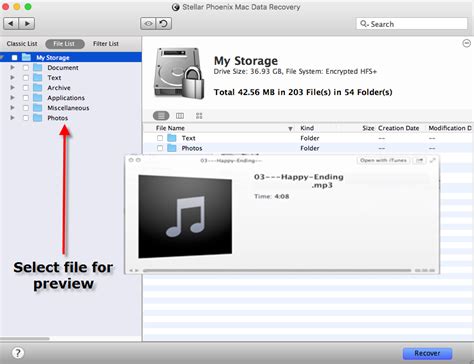474x364 pixels.
Task: Select the Miscellaneous label in tree
Action: tap(68, 108)
